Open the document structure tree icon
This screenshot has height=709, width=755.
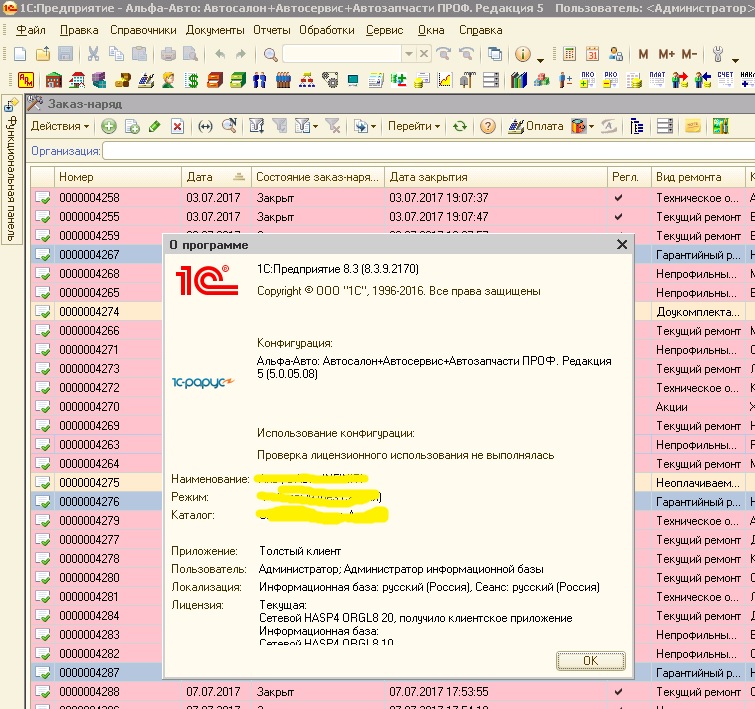click(x=637, y=126)
